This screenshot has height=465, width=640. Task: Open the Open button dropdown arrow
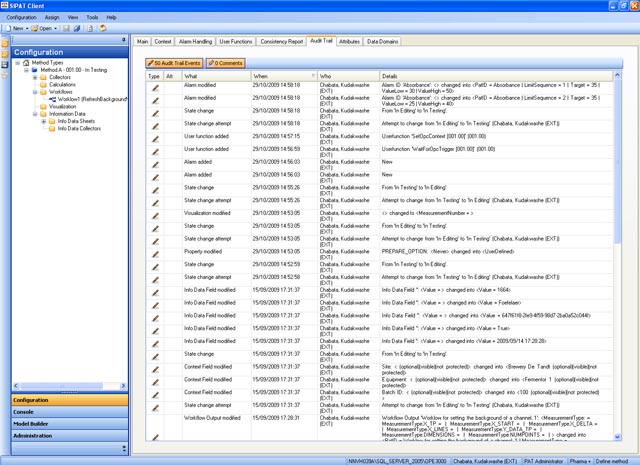click(x=57, y=28)
